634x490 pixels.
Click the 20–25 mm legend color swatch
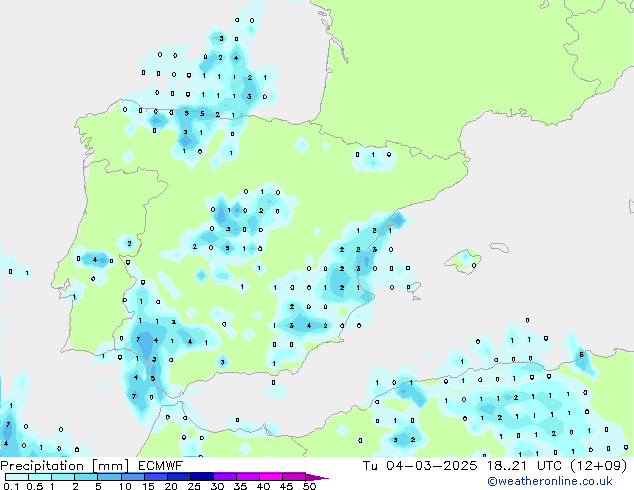[x=179, y=477]
